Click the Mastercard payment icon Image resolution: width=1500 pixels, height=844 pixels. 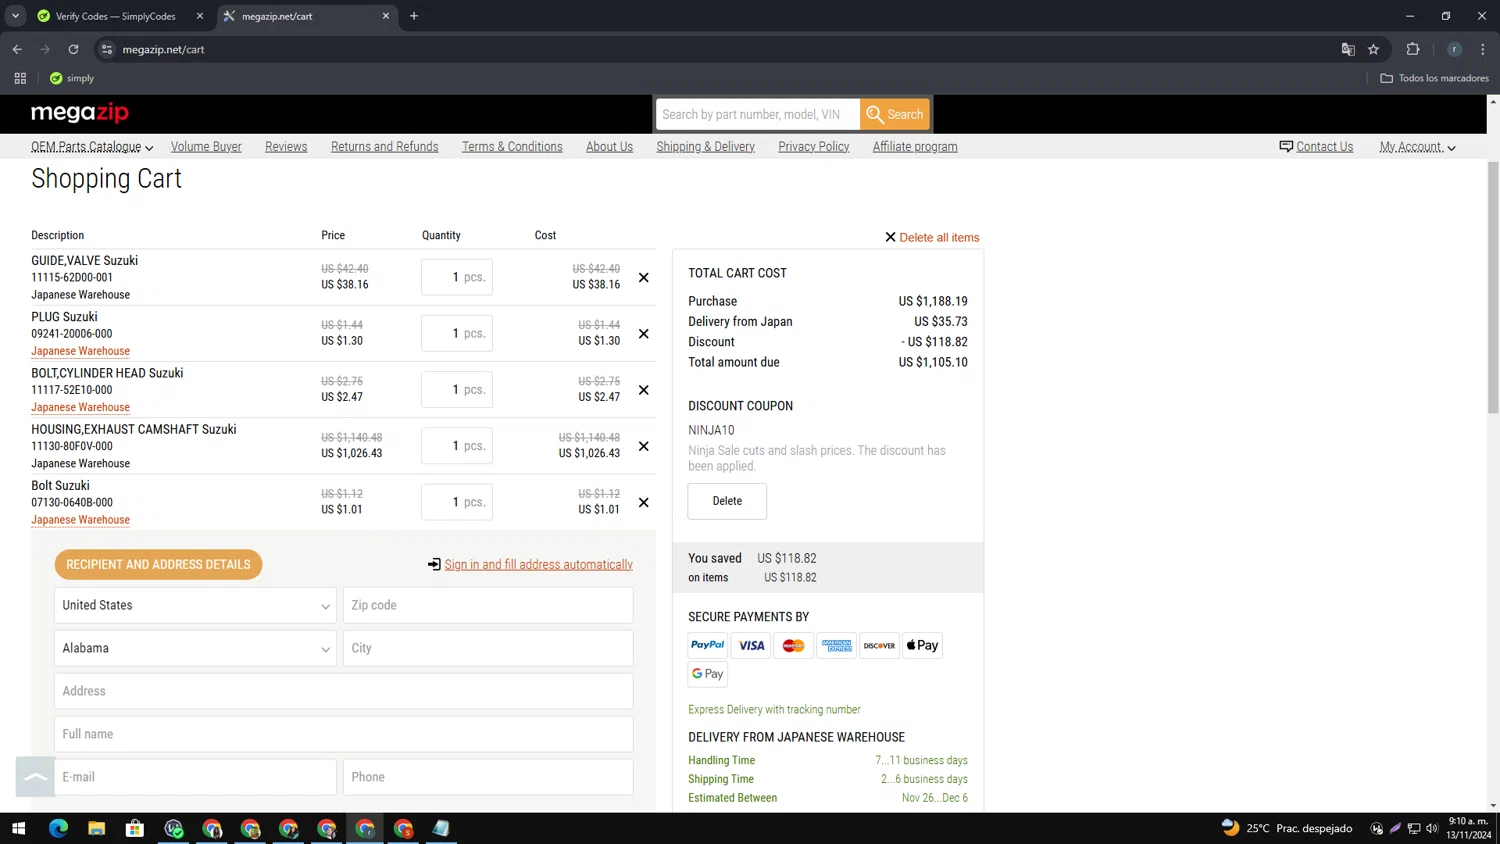(794, 645)
